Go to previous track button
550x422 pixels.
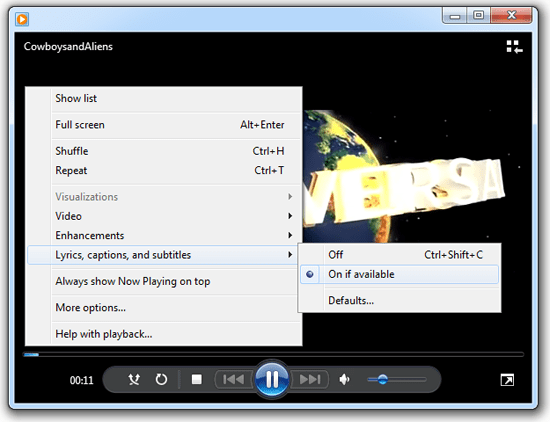pos(234,380)
